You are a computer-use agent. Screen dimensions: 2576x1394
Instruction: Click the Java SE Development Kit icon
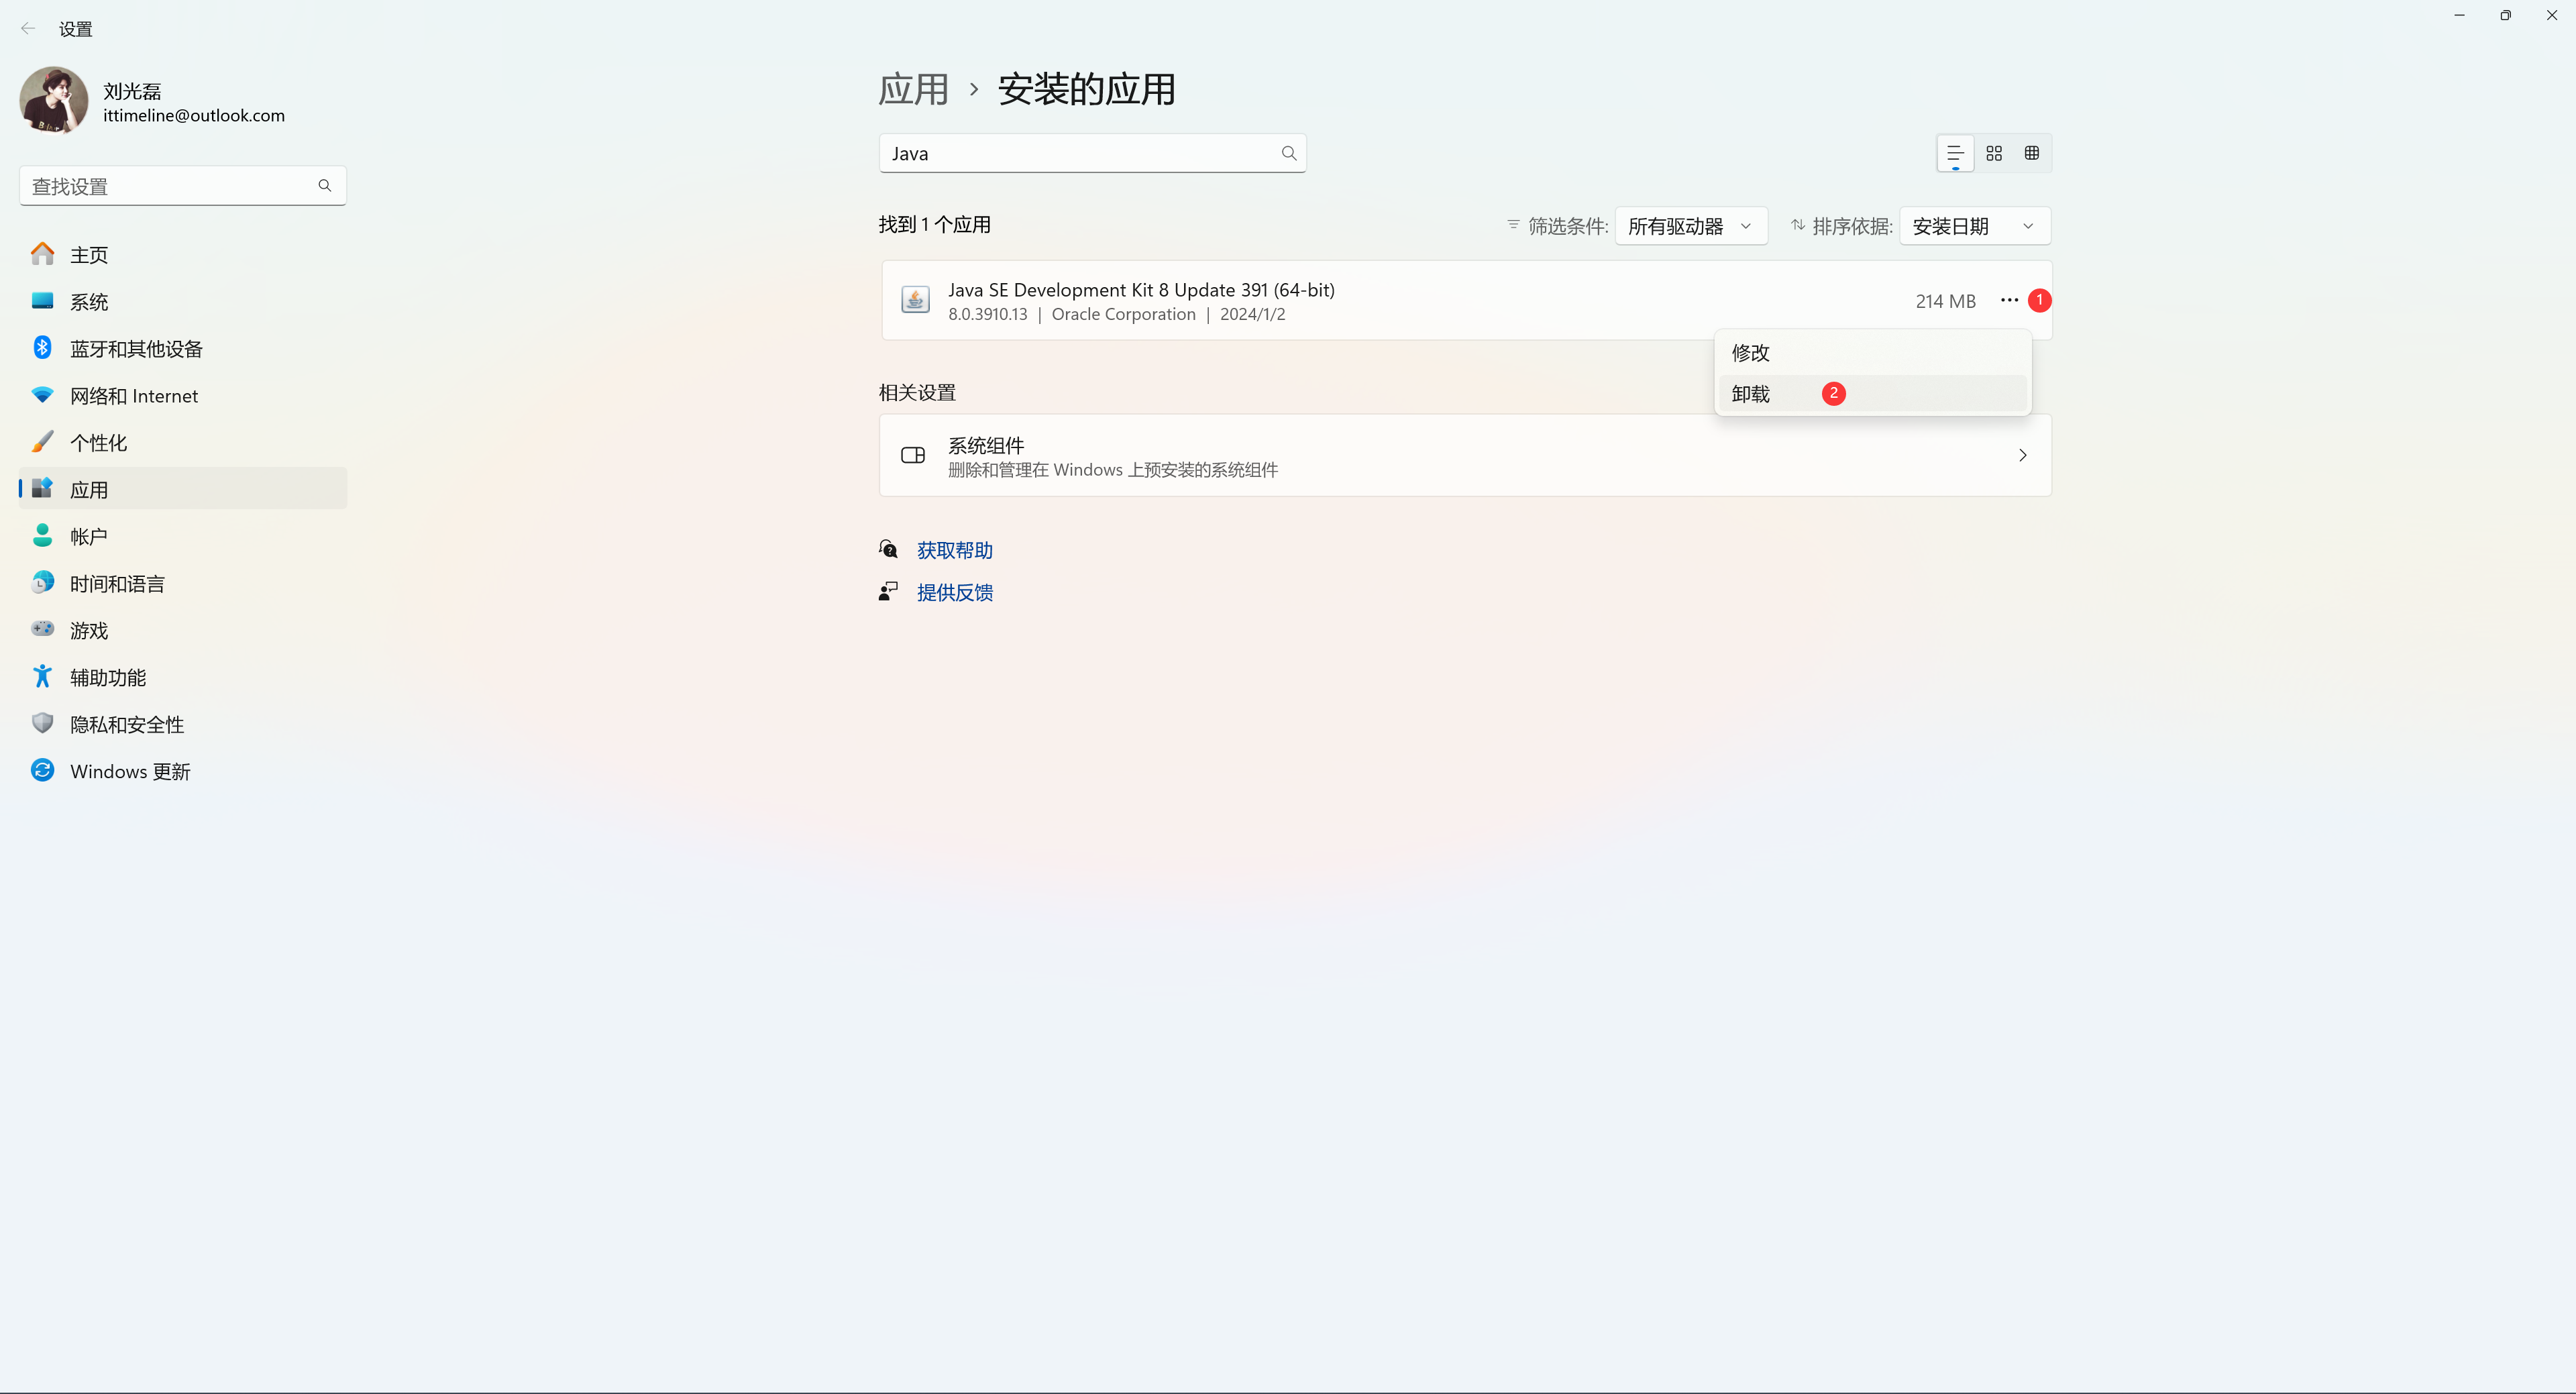(x=915, y=300)
